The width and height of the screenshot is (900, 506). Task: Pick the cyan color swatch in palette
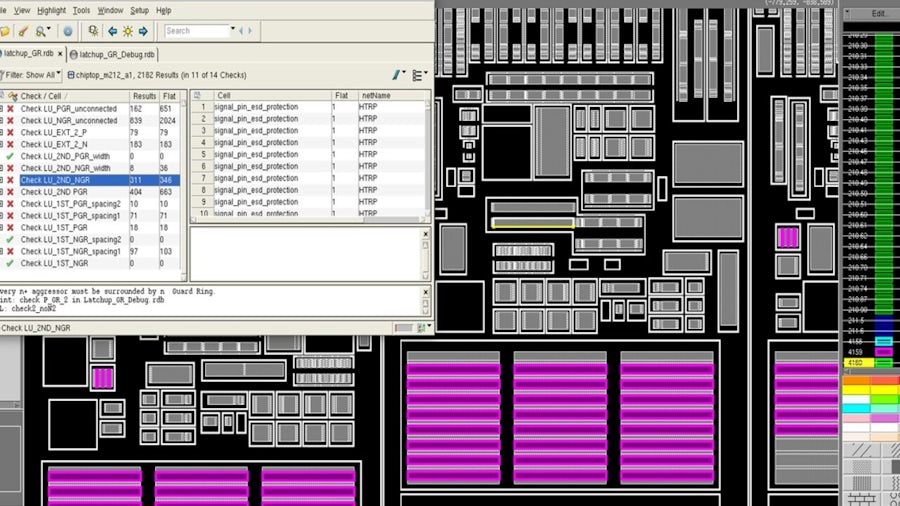point(856,408)
